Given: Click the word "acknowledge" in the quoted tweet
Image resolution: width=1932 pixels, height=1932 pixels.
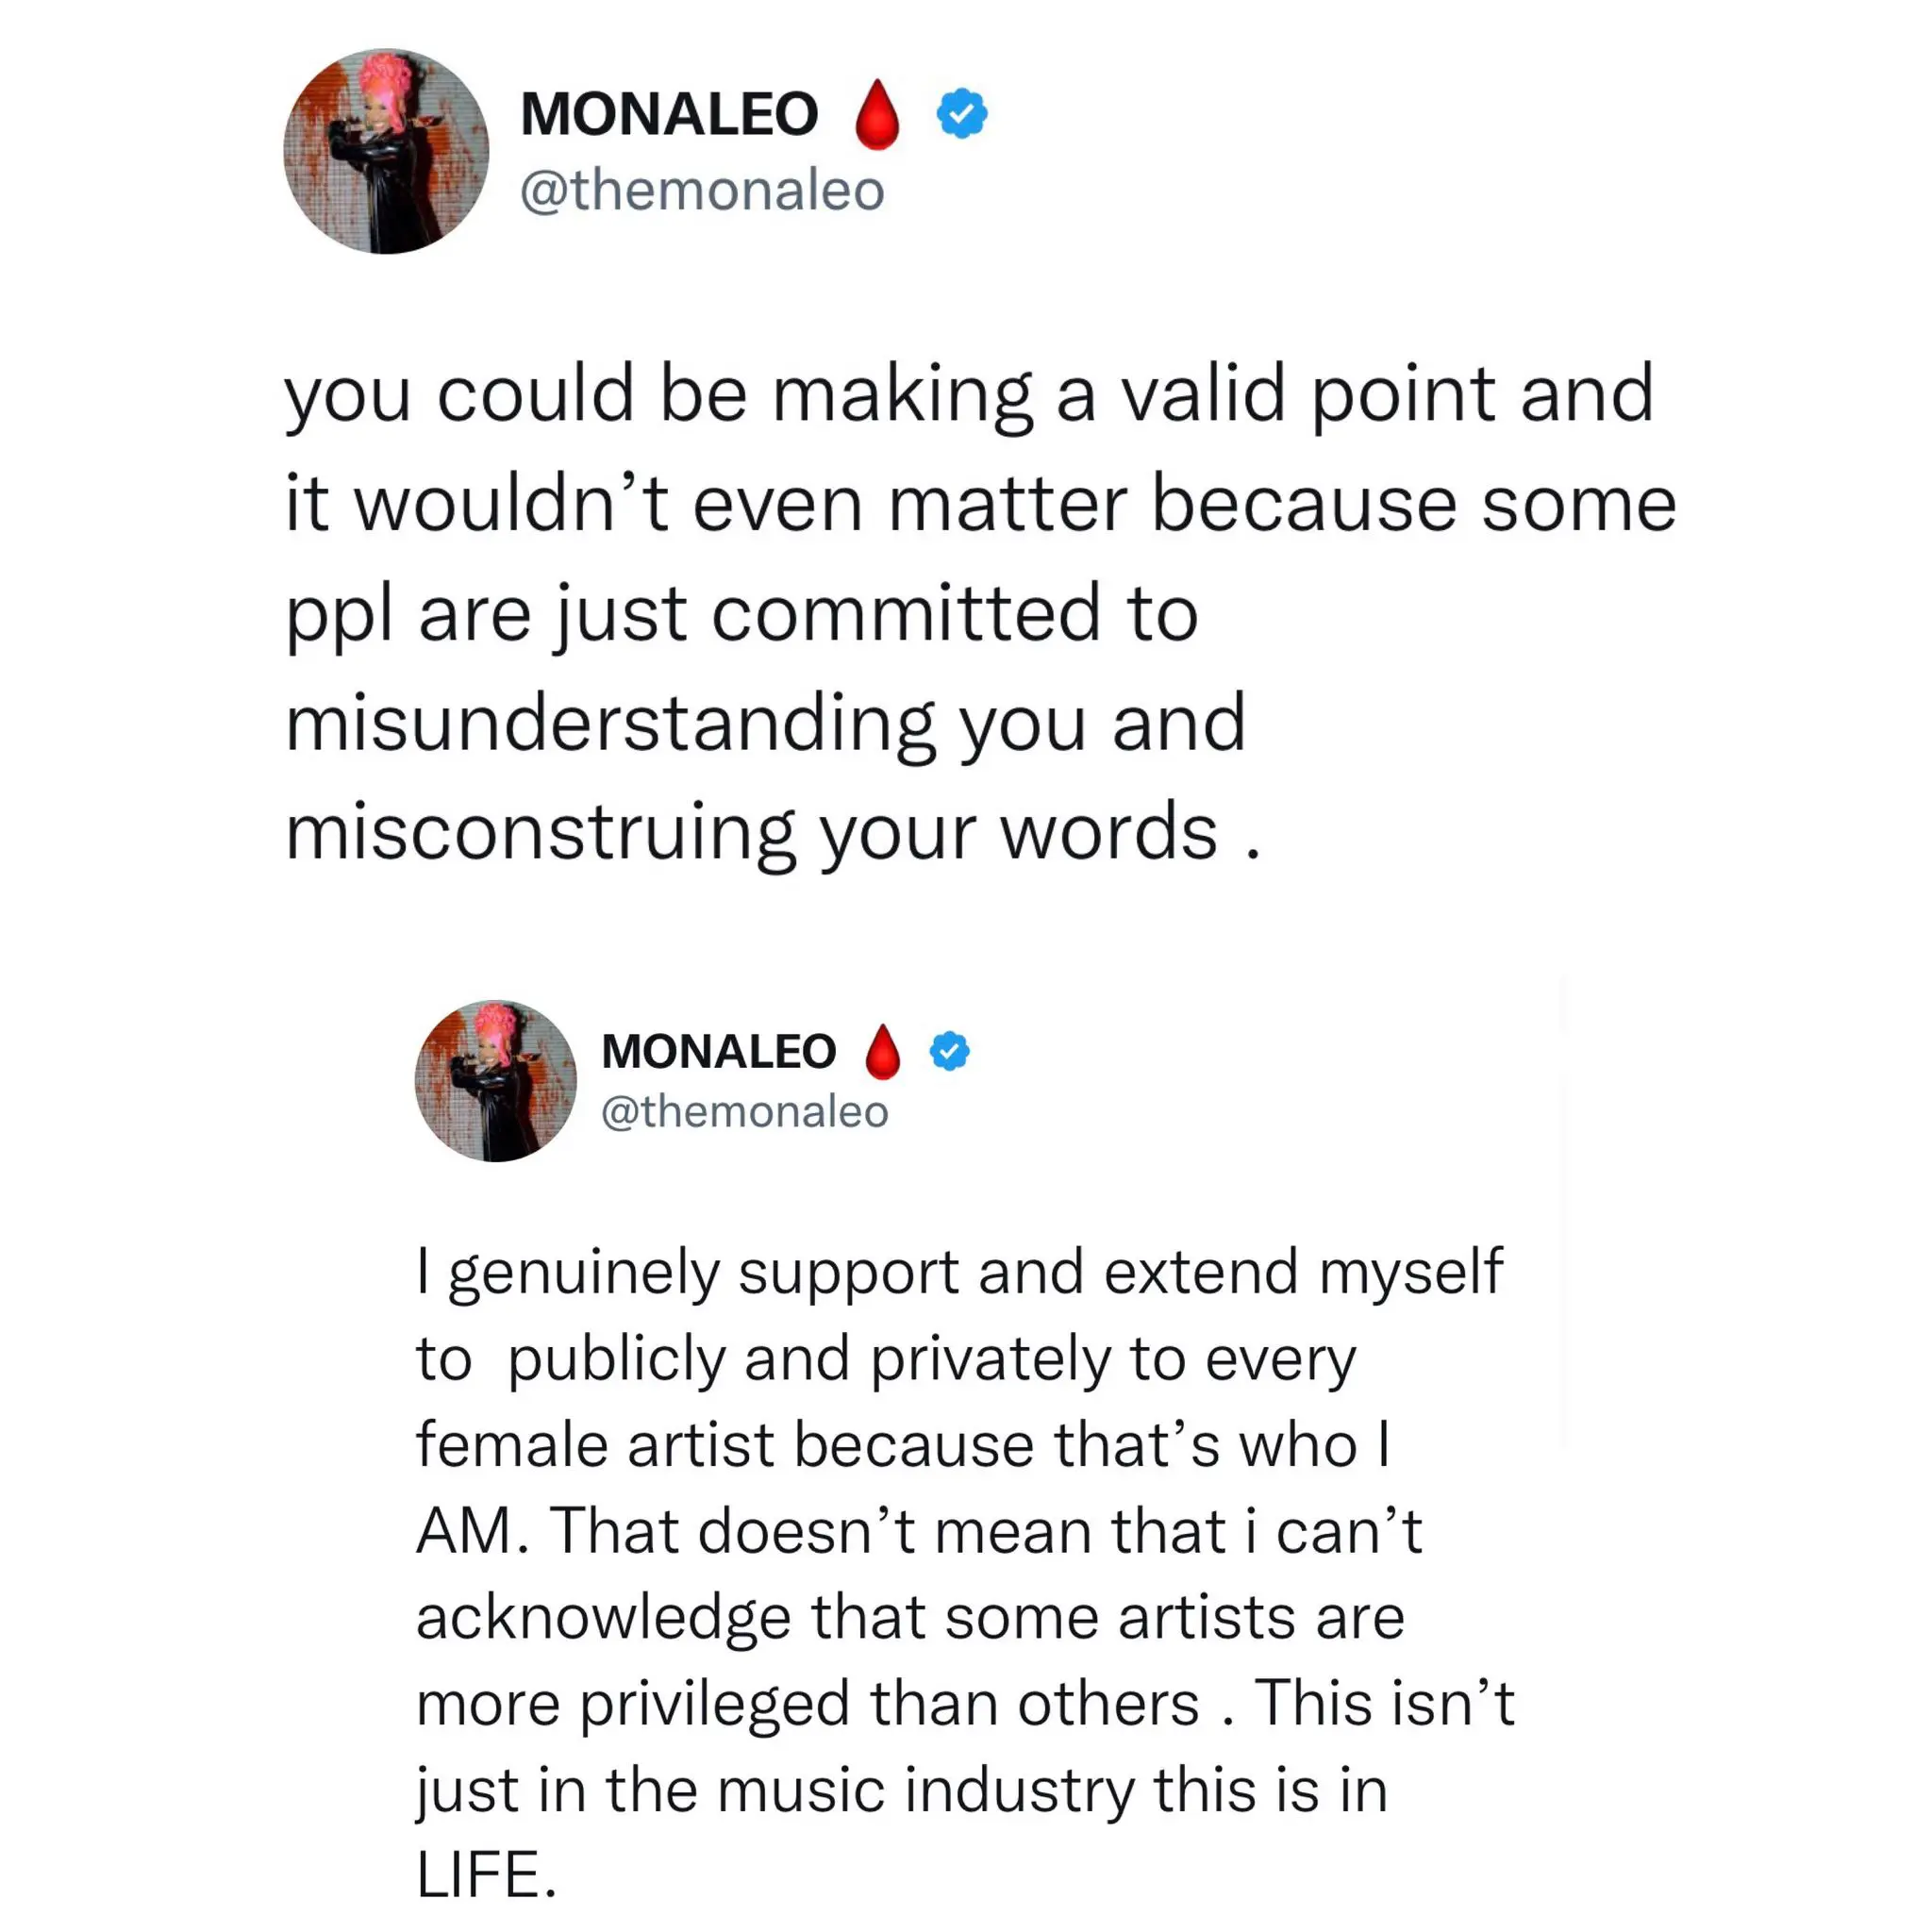Looking at the screenshot, I should tap(603, 1618).
